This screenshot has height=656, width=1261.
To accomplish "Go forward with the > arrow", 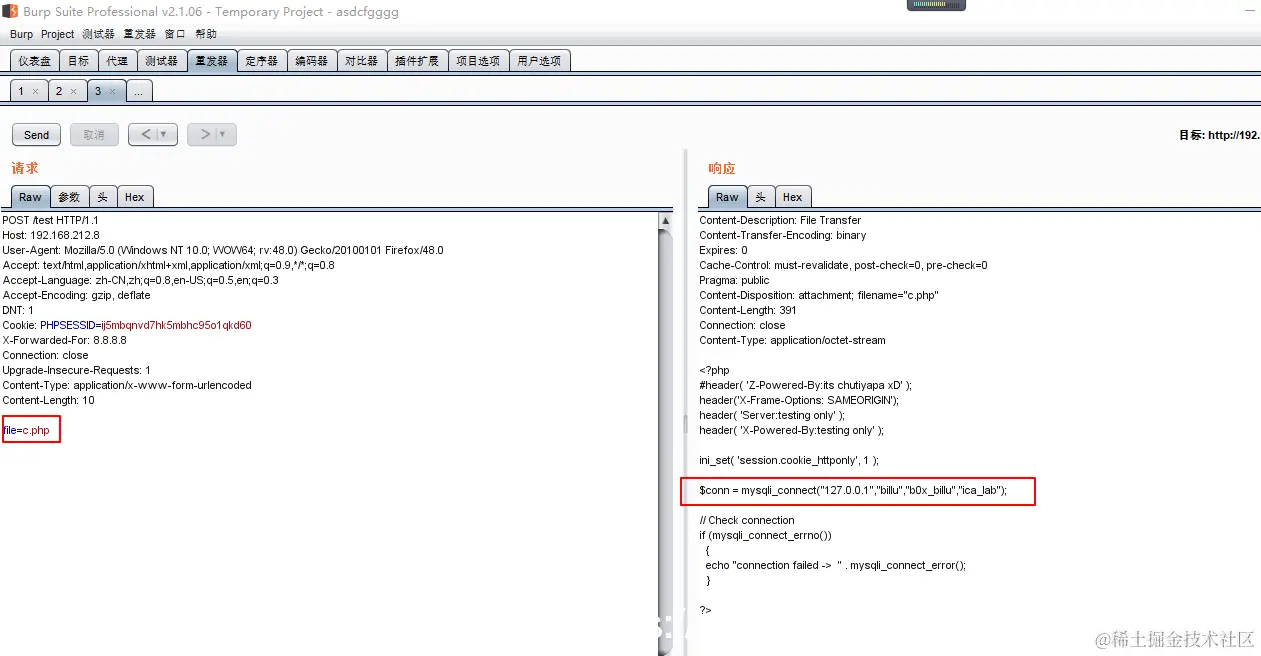I will pos(205,134).
